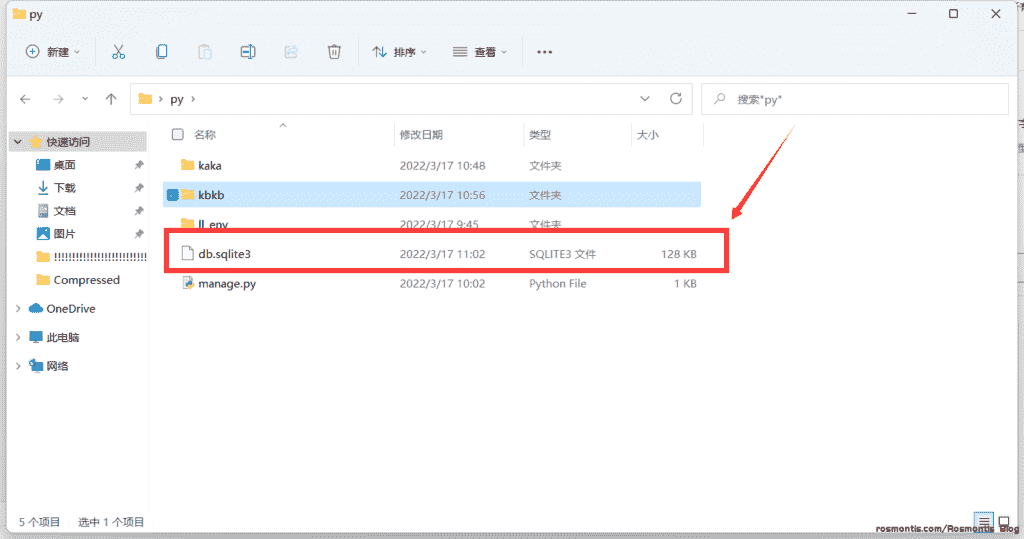Screen dimensions: 1024x539
Task: Open the 新建 (New) menu
Action: pos(52,52)
